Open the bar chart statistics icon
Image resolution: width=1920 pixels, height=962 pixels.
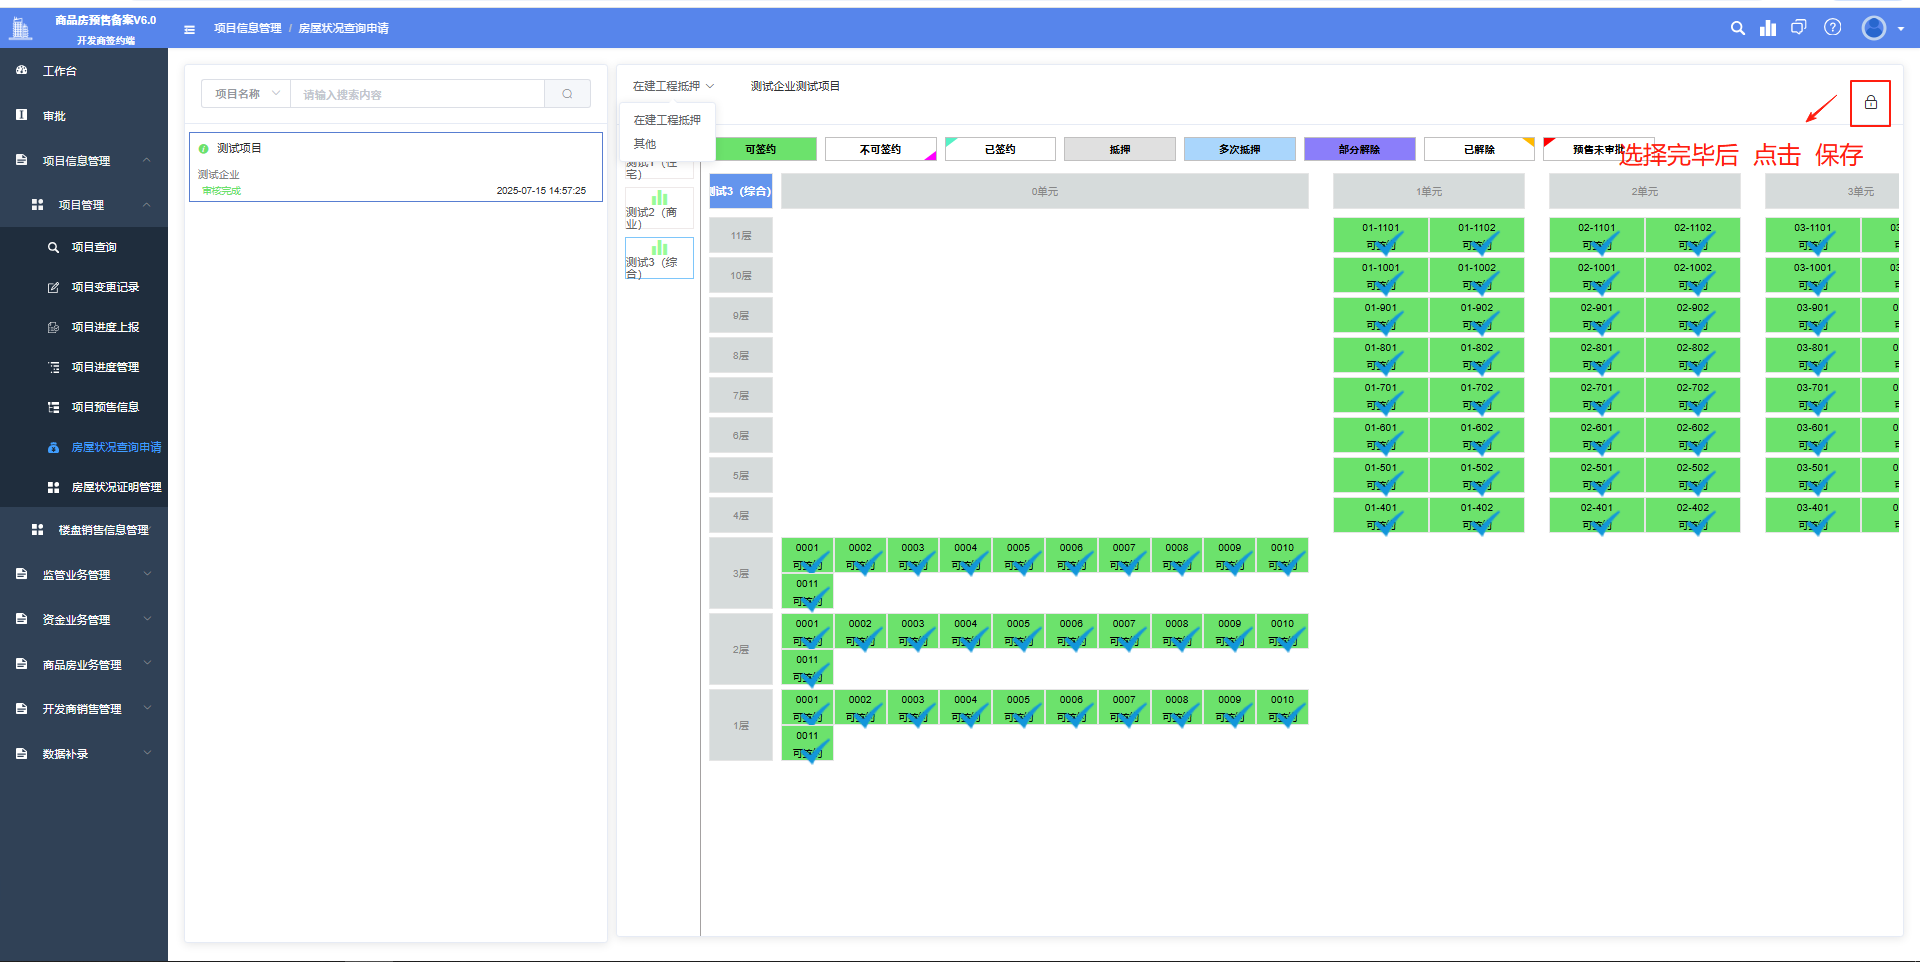tap(1768, 28)
